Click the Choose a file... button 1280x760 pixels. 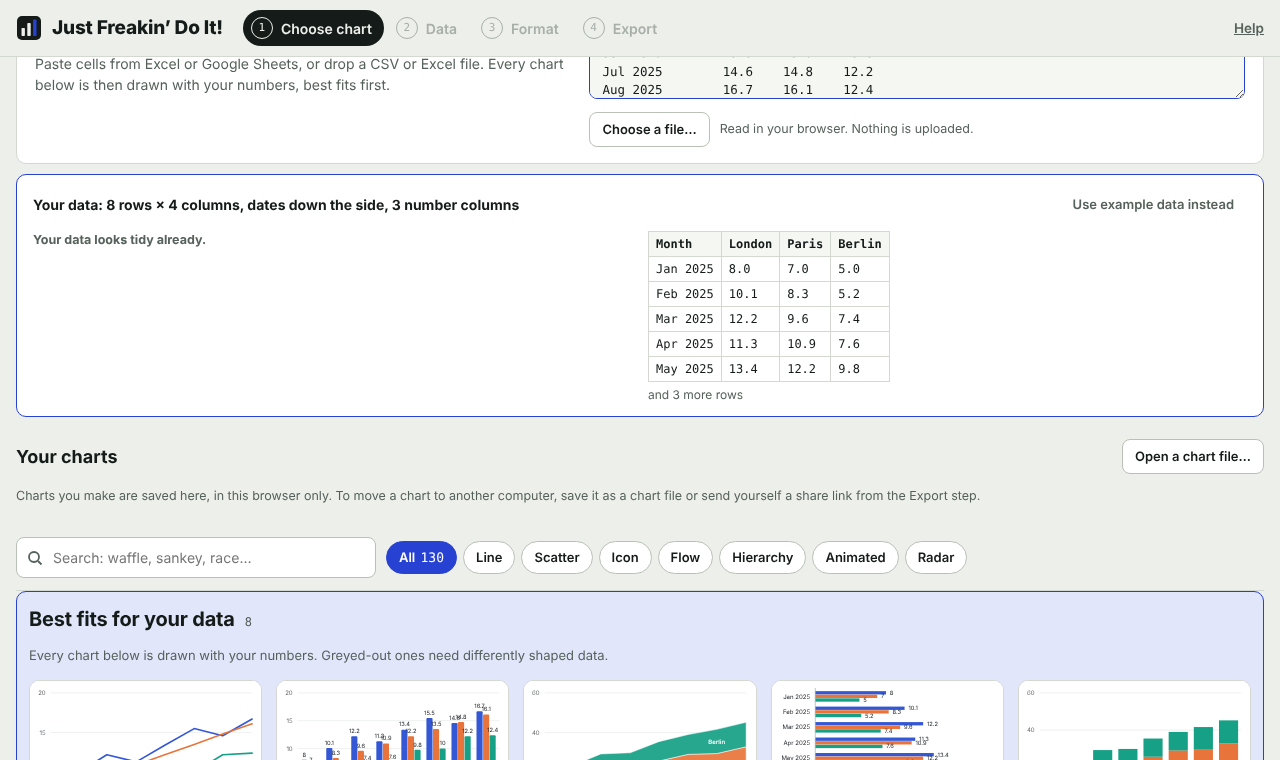tap(649, 129)
